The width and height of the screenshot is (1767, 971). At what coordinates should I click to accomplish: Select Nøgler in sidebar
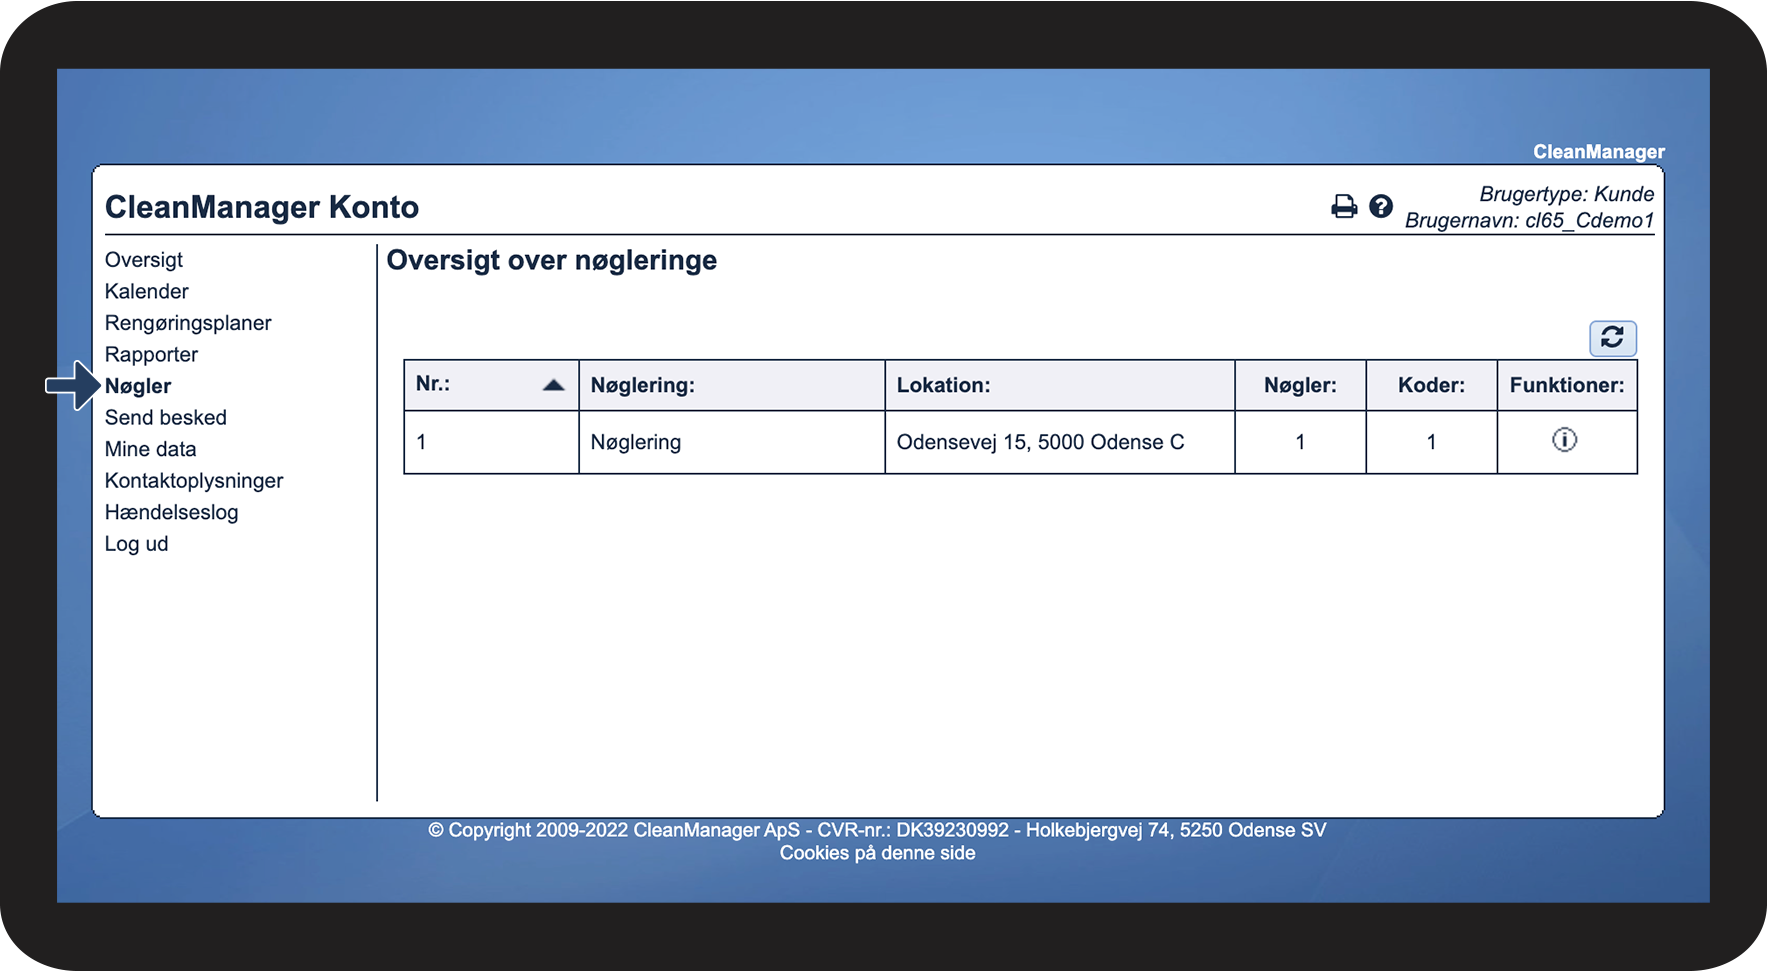click(x=138, y=386)
